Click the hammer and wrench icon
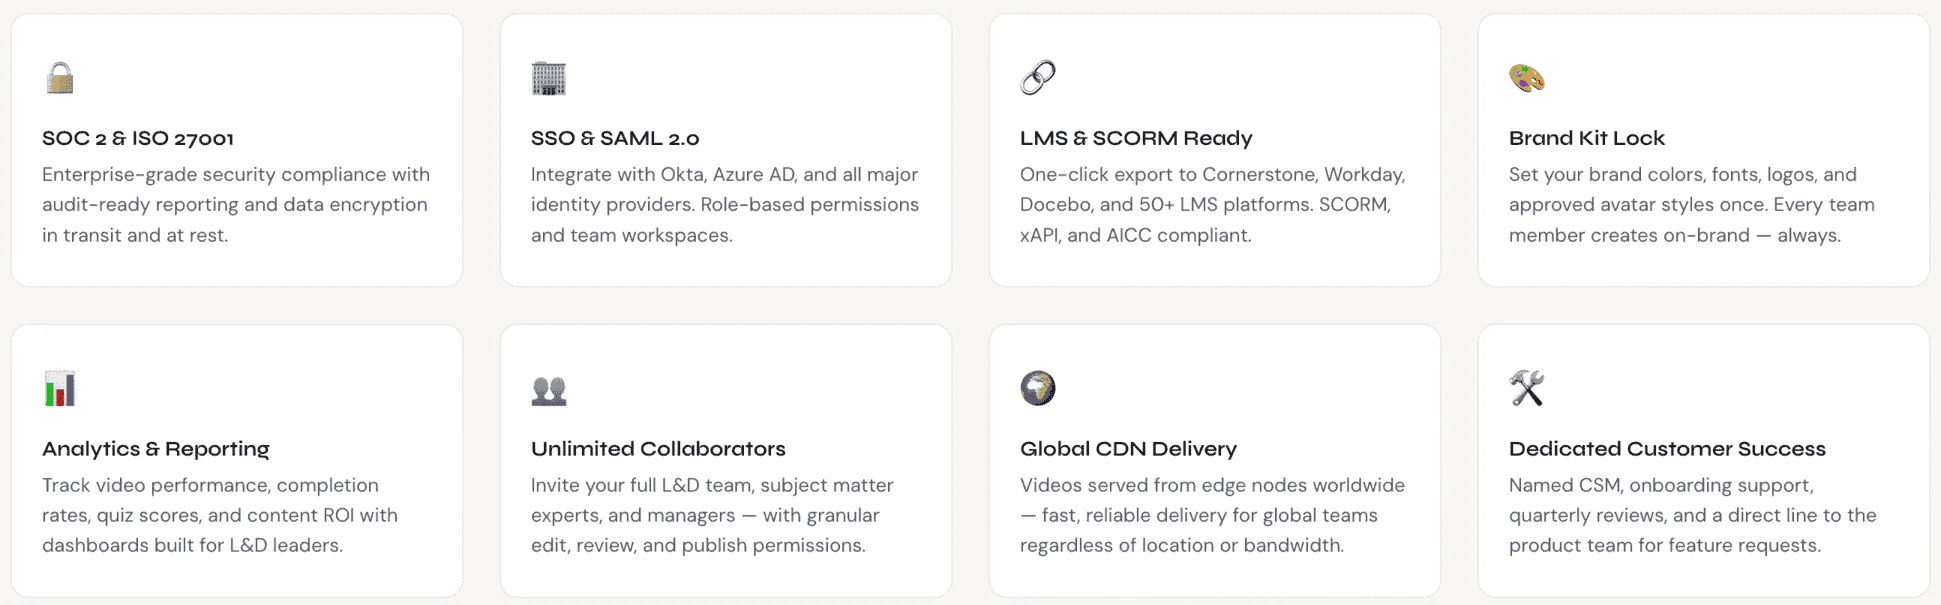 1527,388
